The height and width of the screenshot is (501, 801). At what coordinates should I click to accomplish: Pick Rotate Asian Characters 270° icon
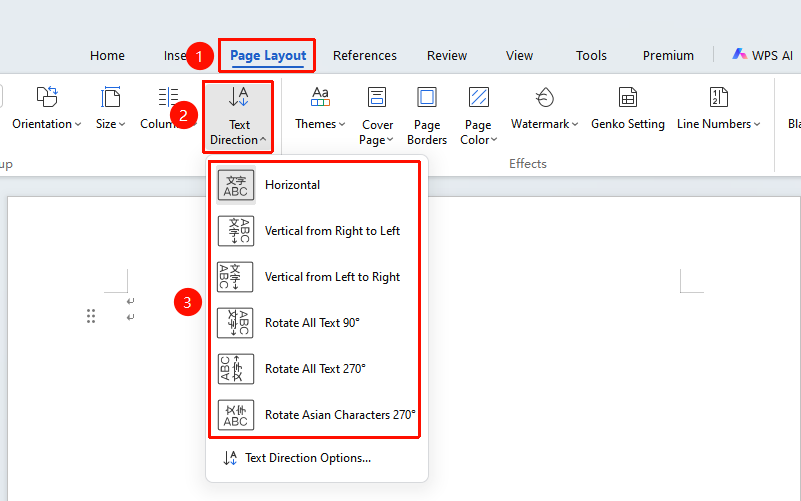pos(235,415)
